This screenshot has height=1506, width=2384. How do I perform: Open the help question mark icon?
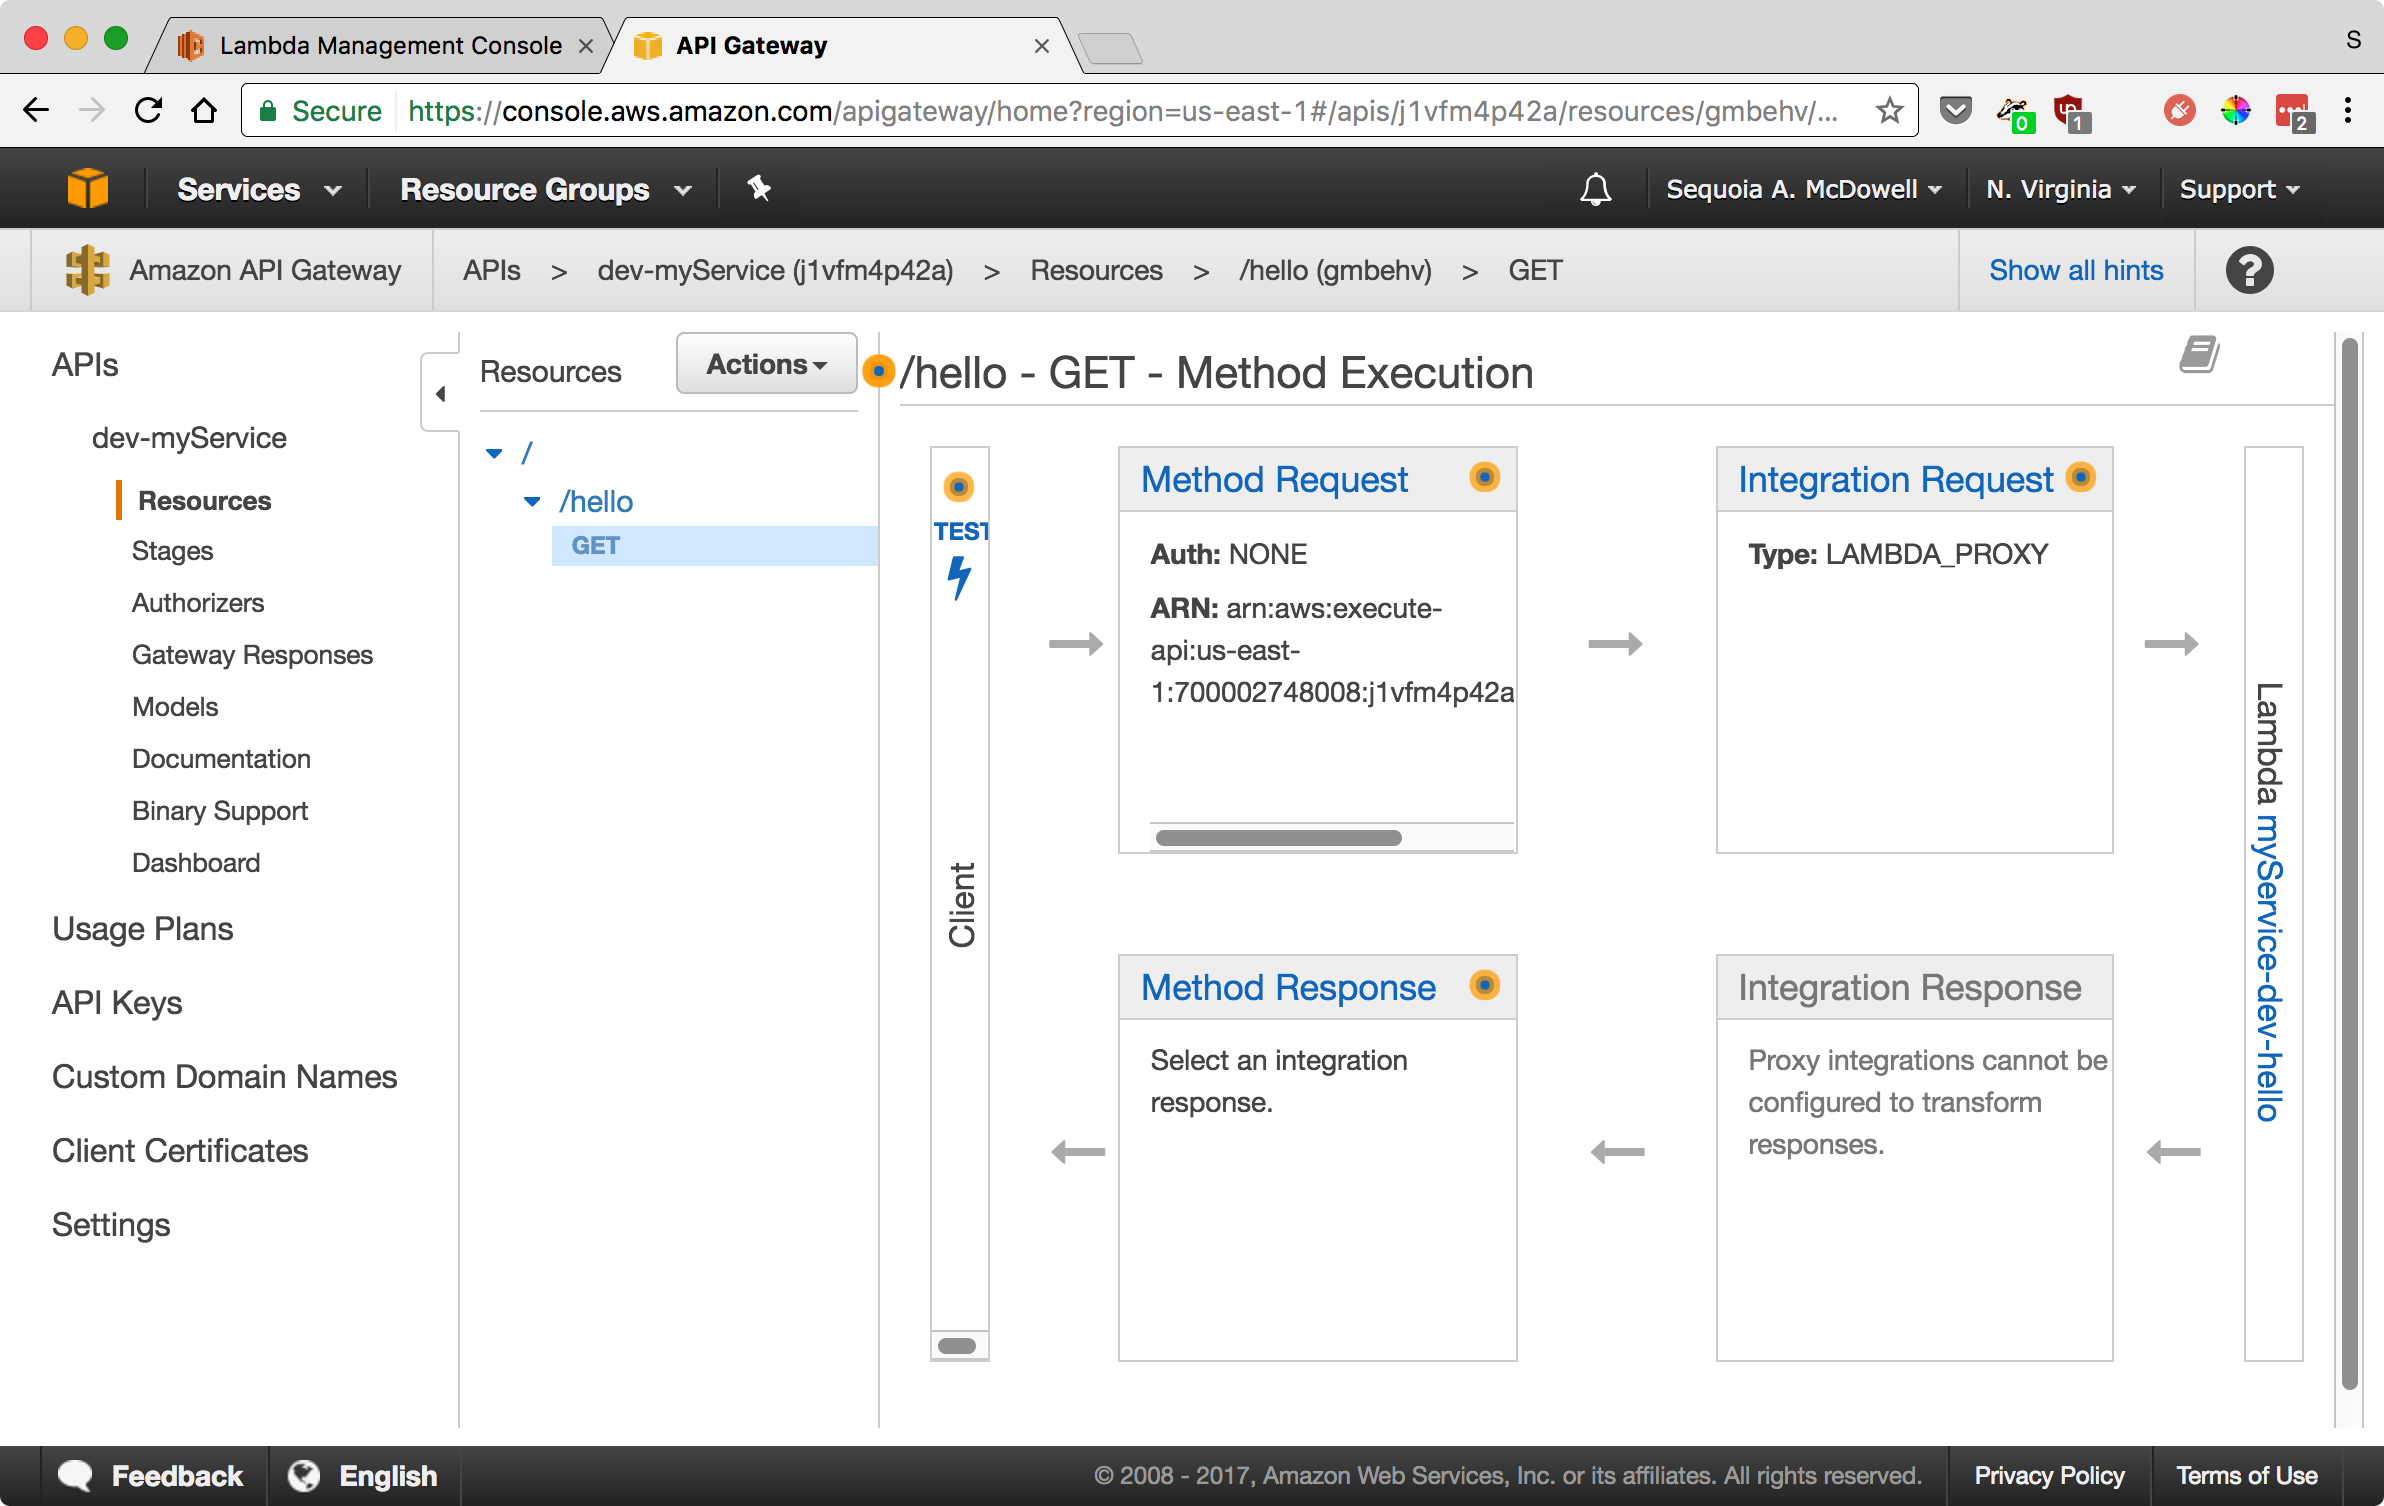(2249, 270)
